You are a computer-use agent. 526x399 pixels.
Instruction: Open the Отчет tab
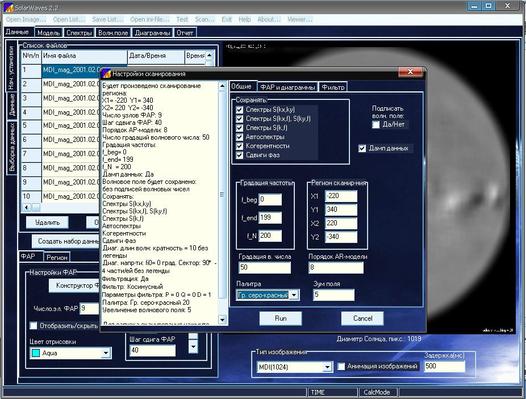click(185, 33)
